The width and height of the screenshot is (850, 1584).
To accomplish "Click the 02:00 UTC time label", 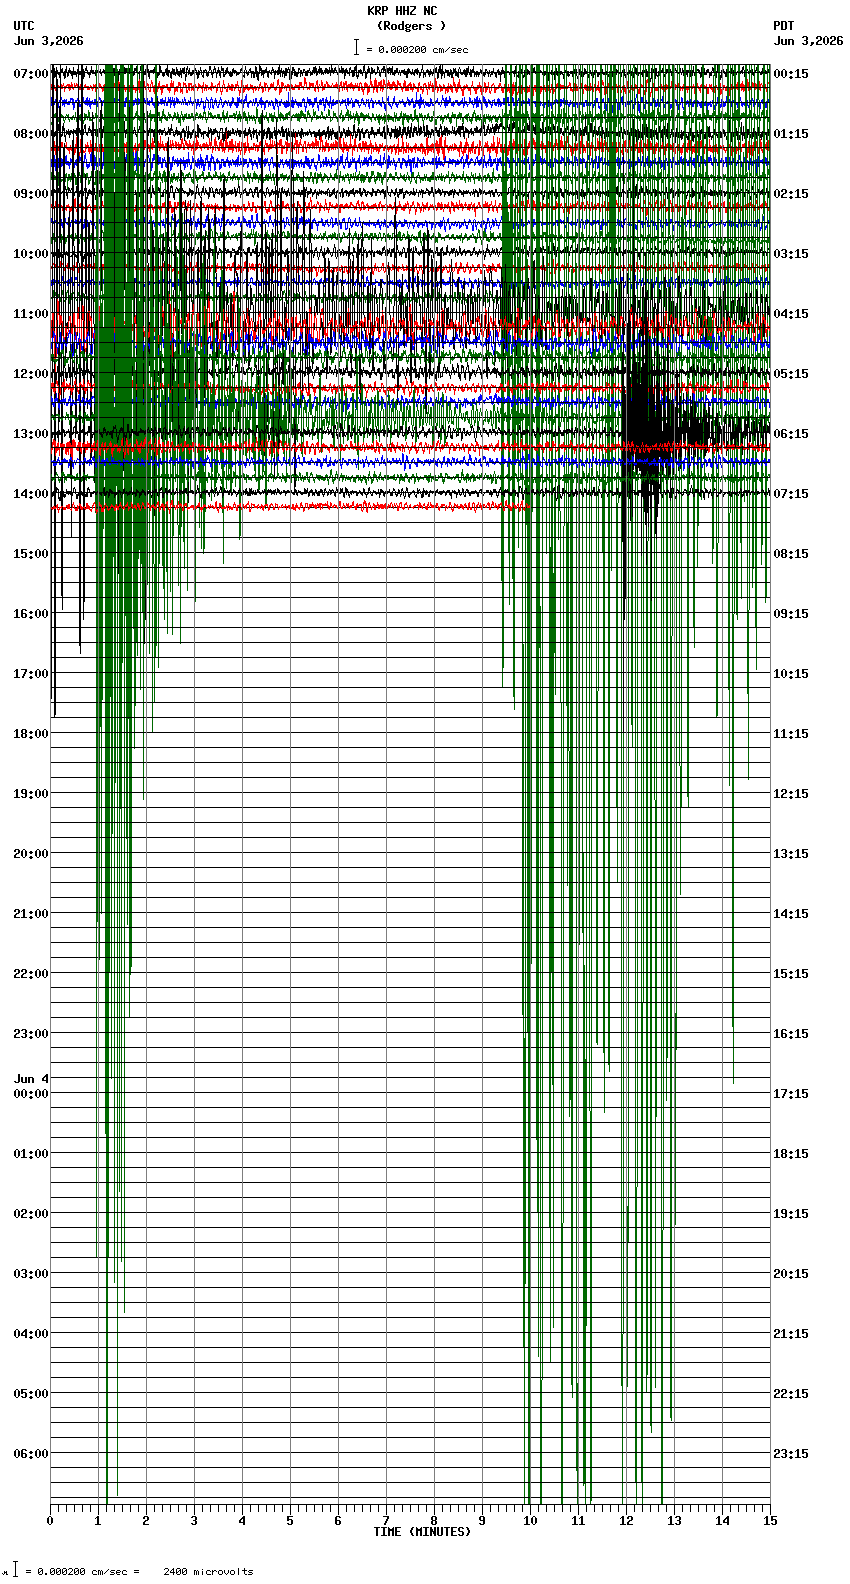I will pos(31,1214).
